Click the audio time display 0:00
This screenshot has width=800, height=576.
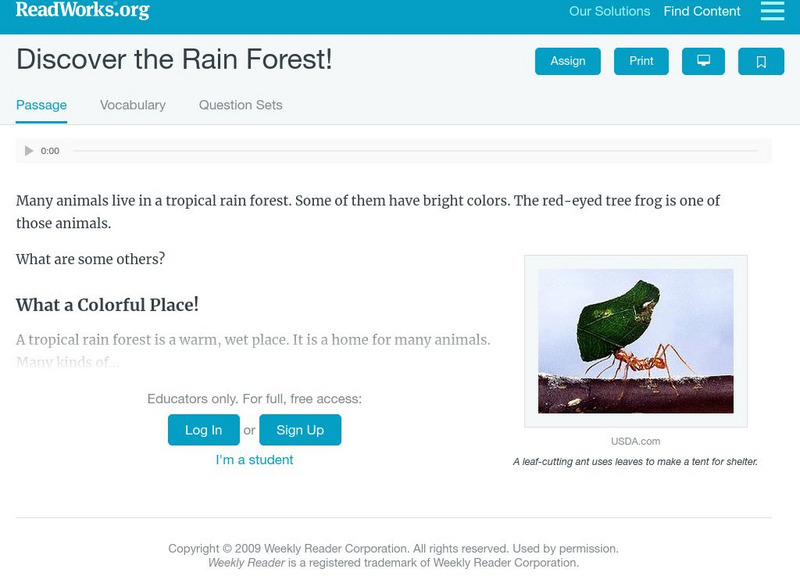click(50, 151)
